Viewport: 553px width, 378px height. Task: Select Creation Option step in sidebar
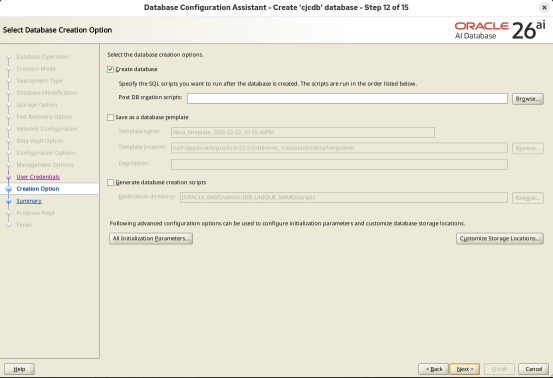click(38, 189)
